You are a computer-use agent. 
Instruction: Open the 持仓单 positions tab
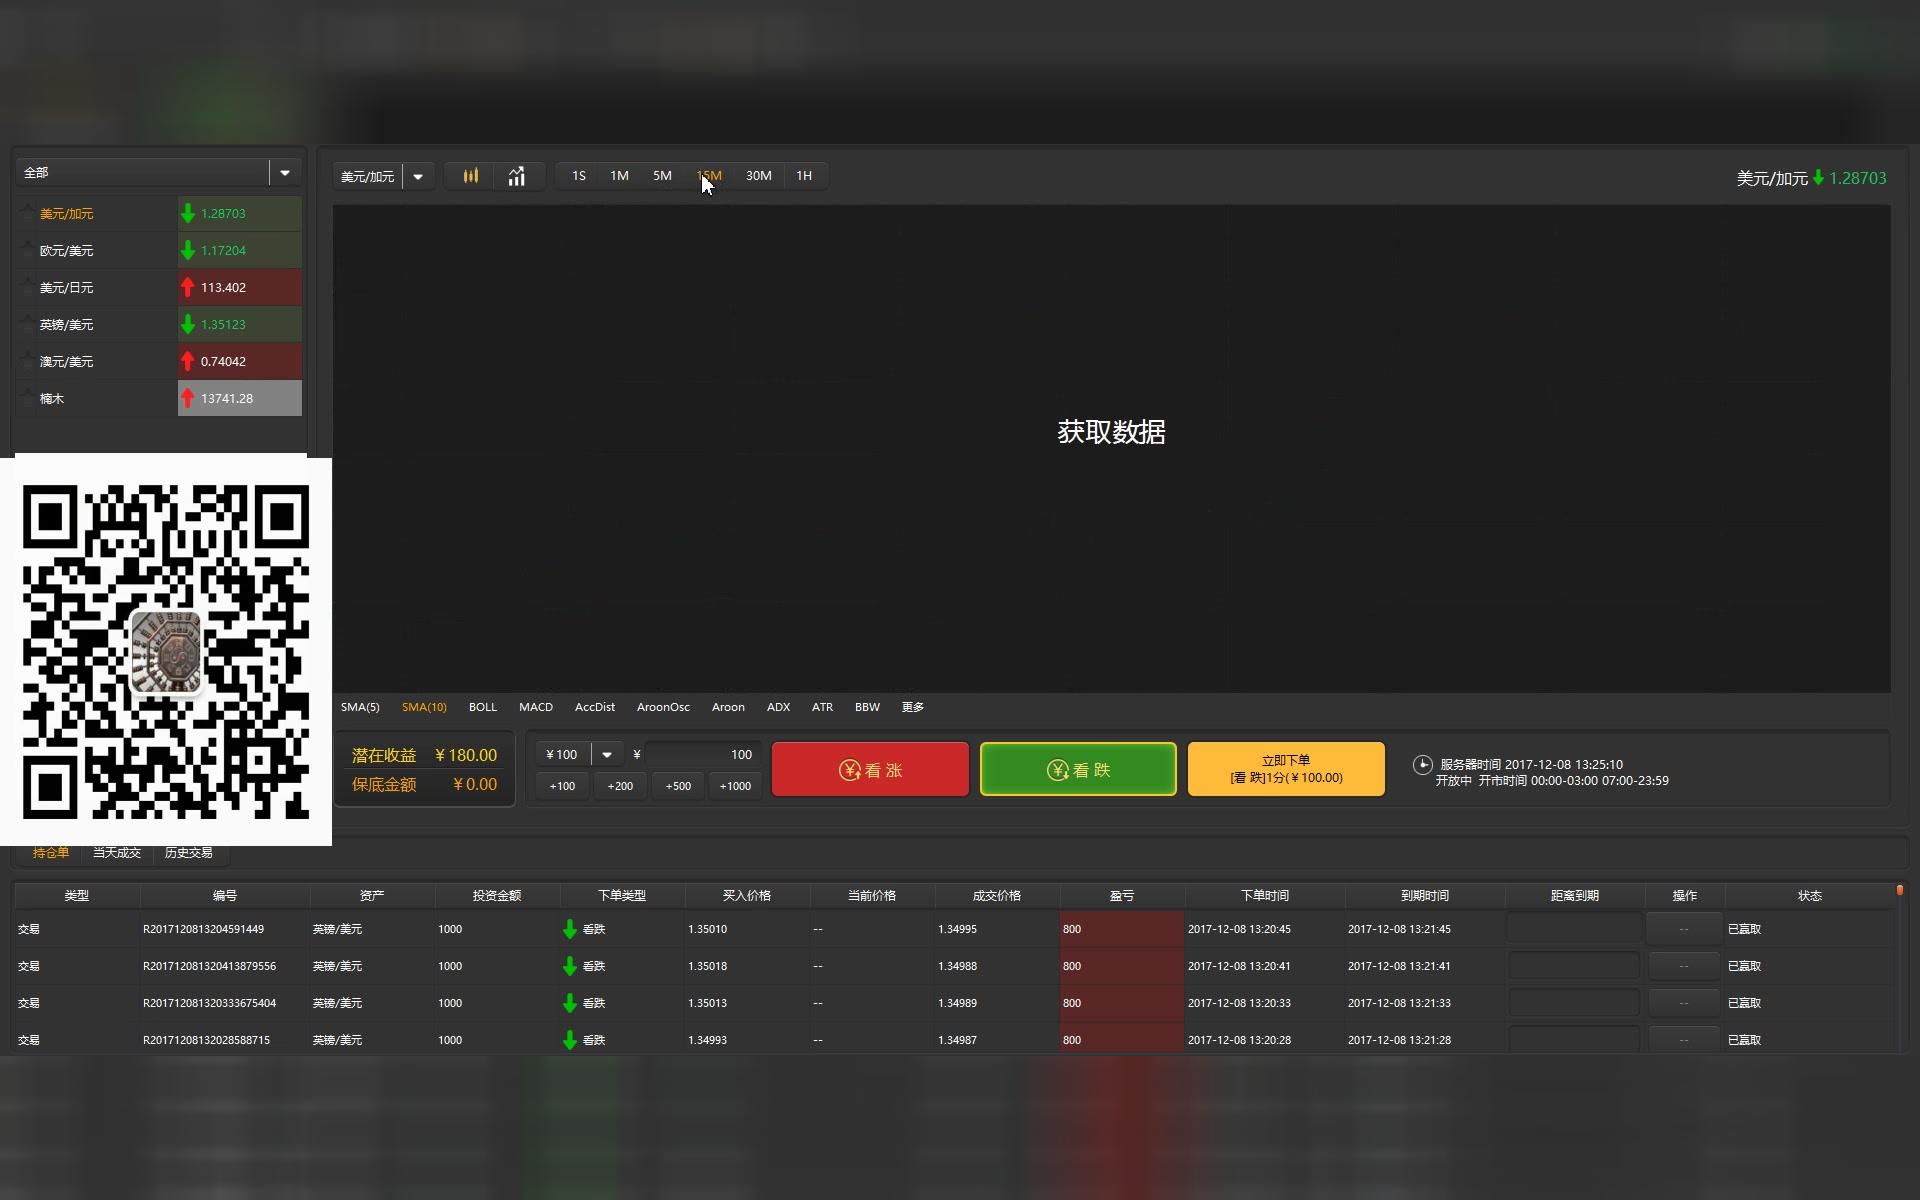tap(51, 853)
